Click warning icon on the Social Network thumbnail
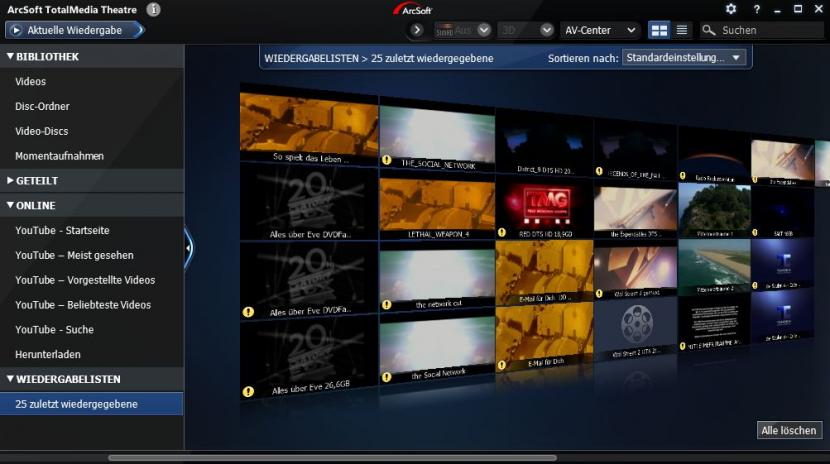The width and height of the screenshot is (830, 464). (x=386, y=377)
